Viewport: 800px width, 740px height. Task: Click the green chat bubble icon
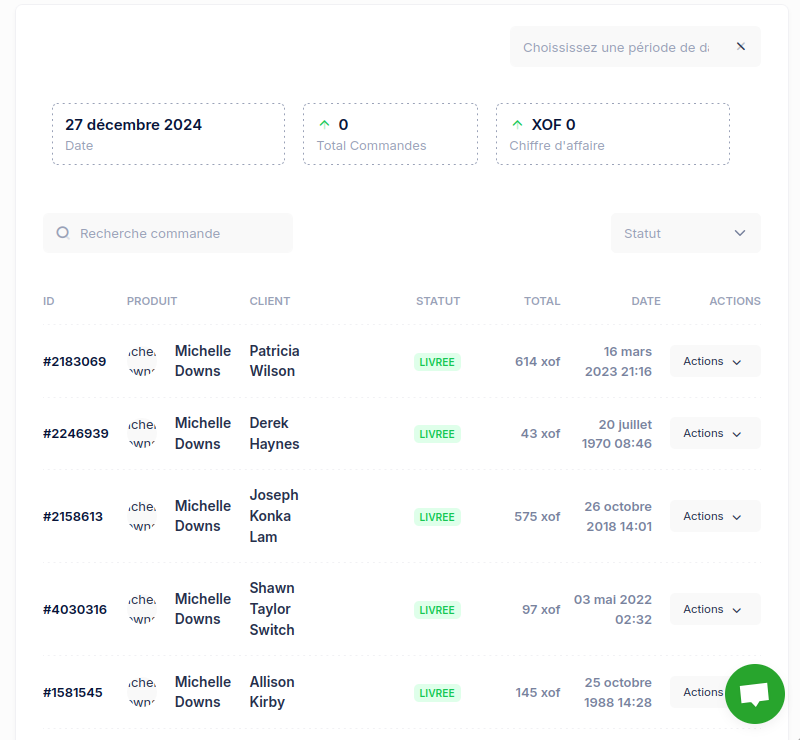[754, 694]
